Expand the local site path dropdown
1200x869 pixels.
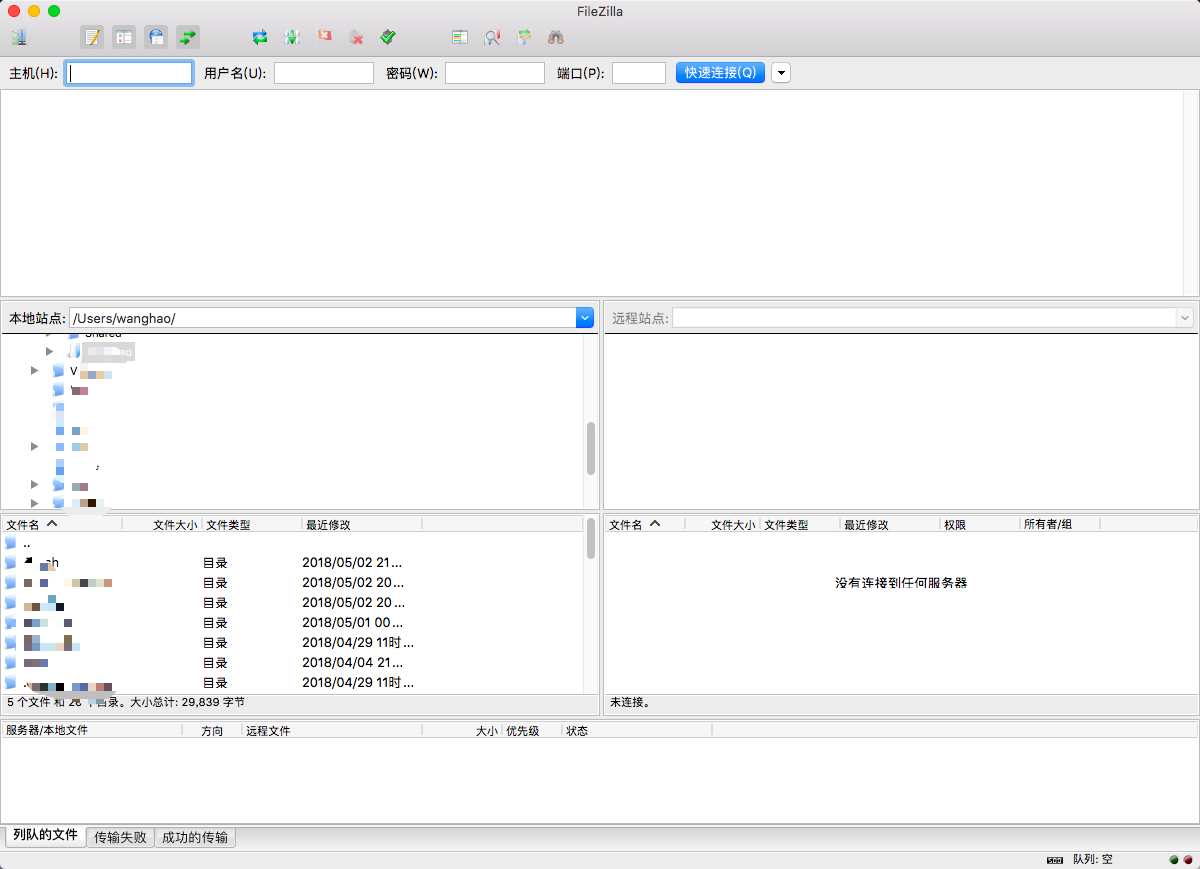coord(585,318)
